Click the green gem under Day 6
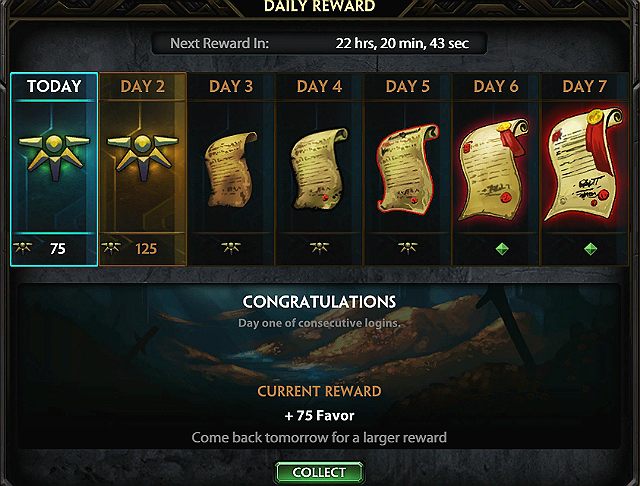 (x=502, y=248)
